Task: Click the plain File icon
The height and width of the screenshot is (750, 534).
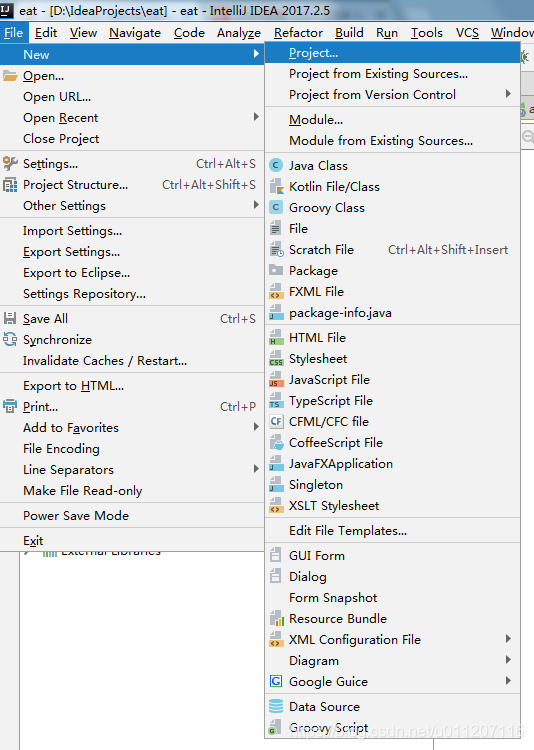Action: point(276,229)
